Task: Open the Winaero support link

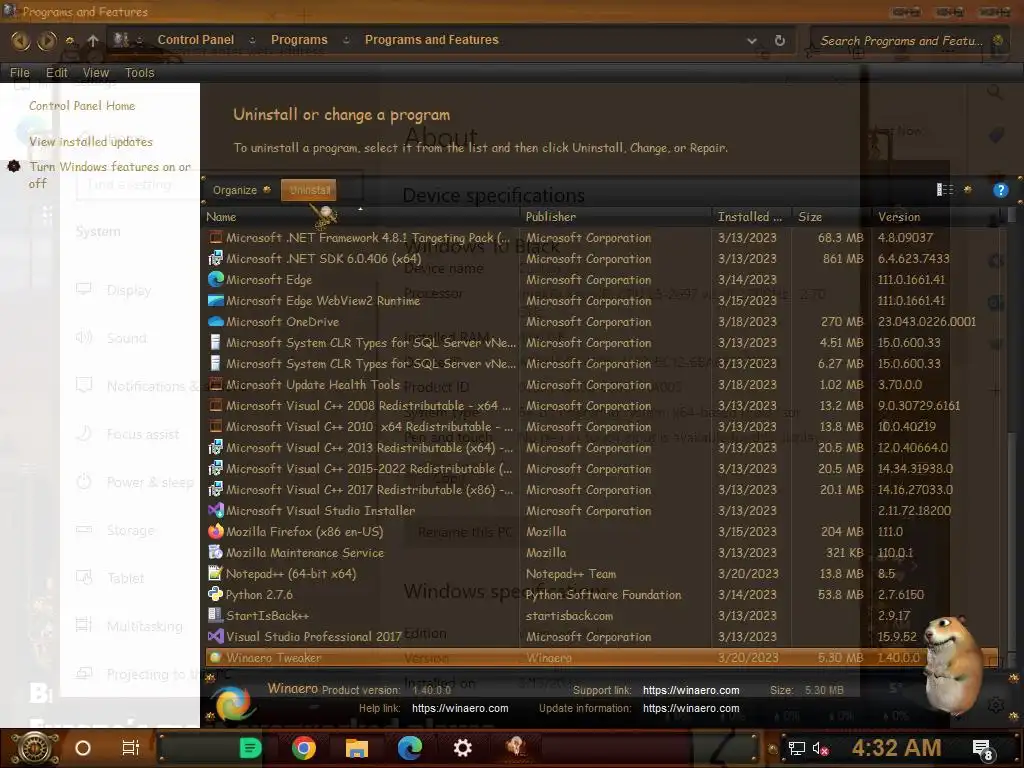Action: pyautogui.click(x=691, y=690)
